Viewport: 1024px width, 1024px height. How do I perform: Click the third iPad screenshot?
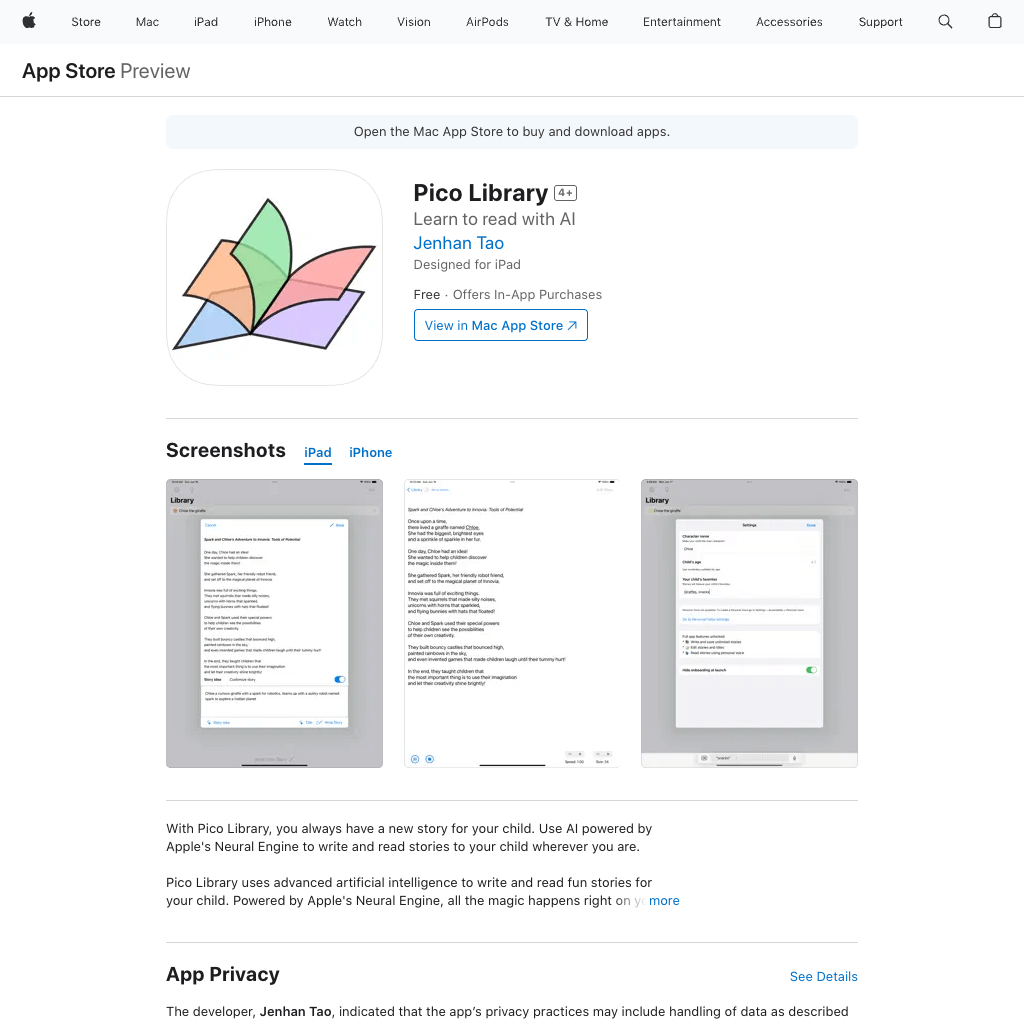[749, 622]
